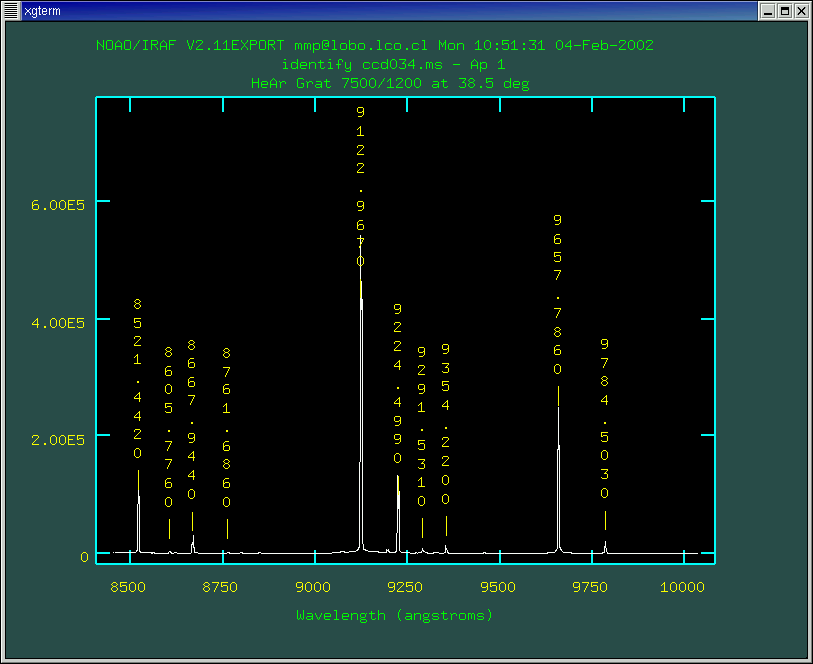Select the 8667.9440 line label
The image size is (813, 664).
tap(191, 419)
